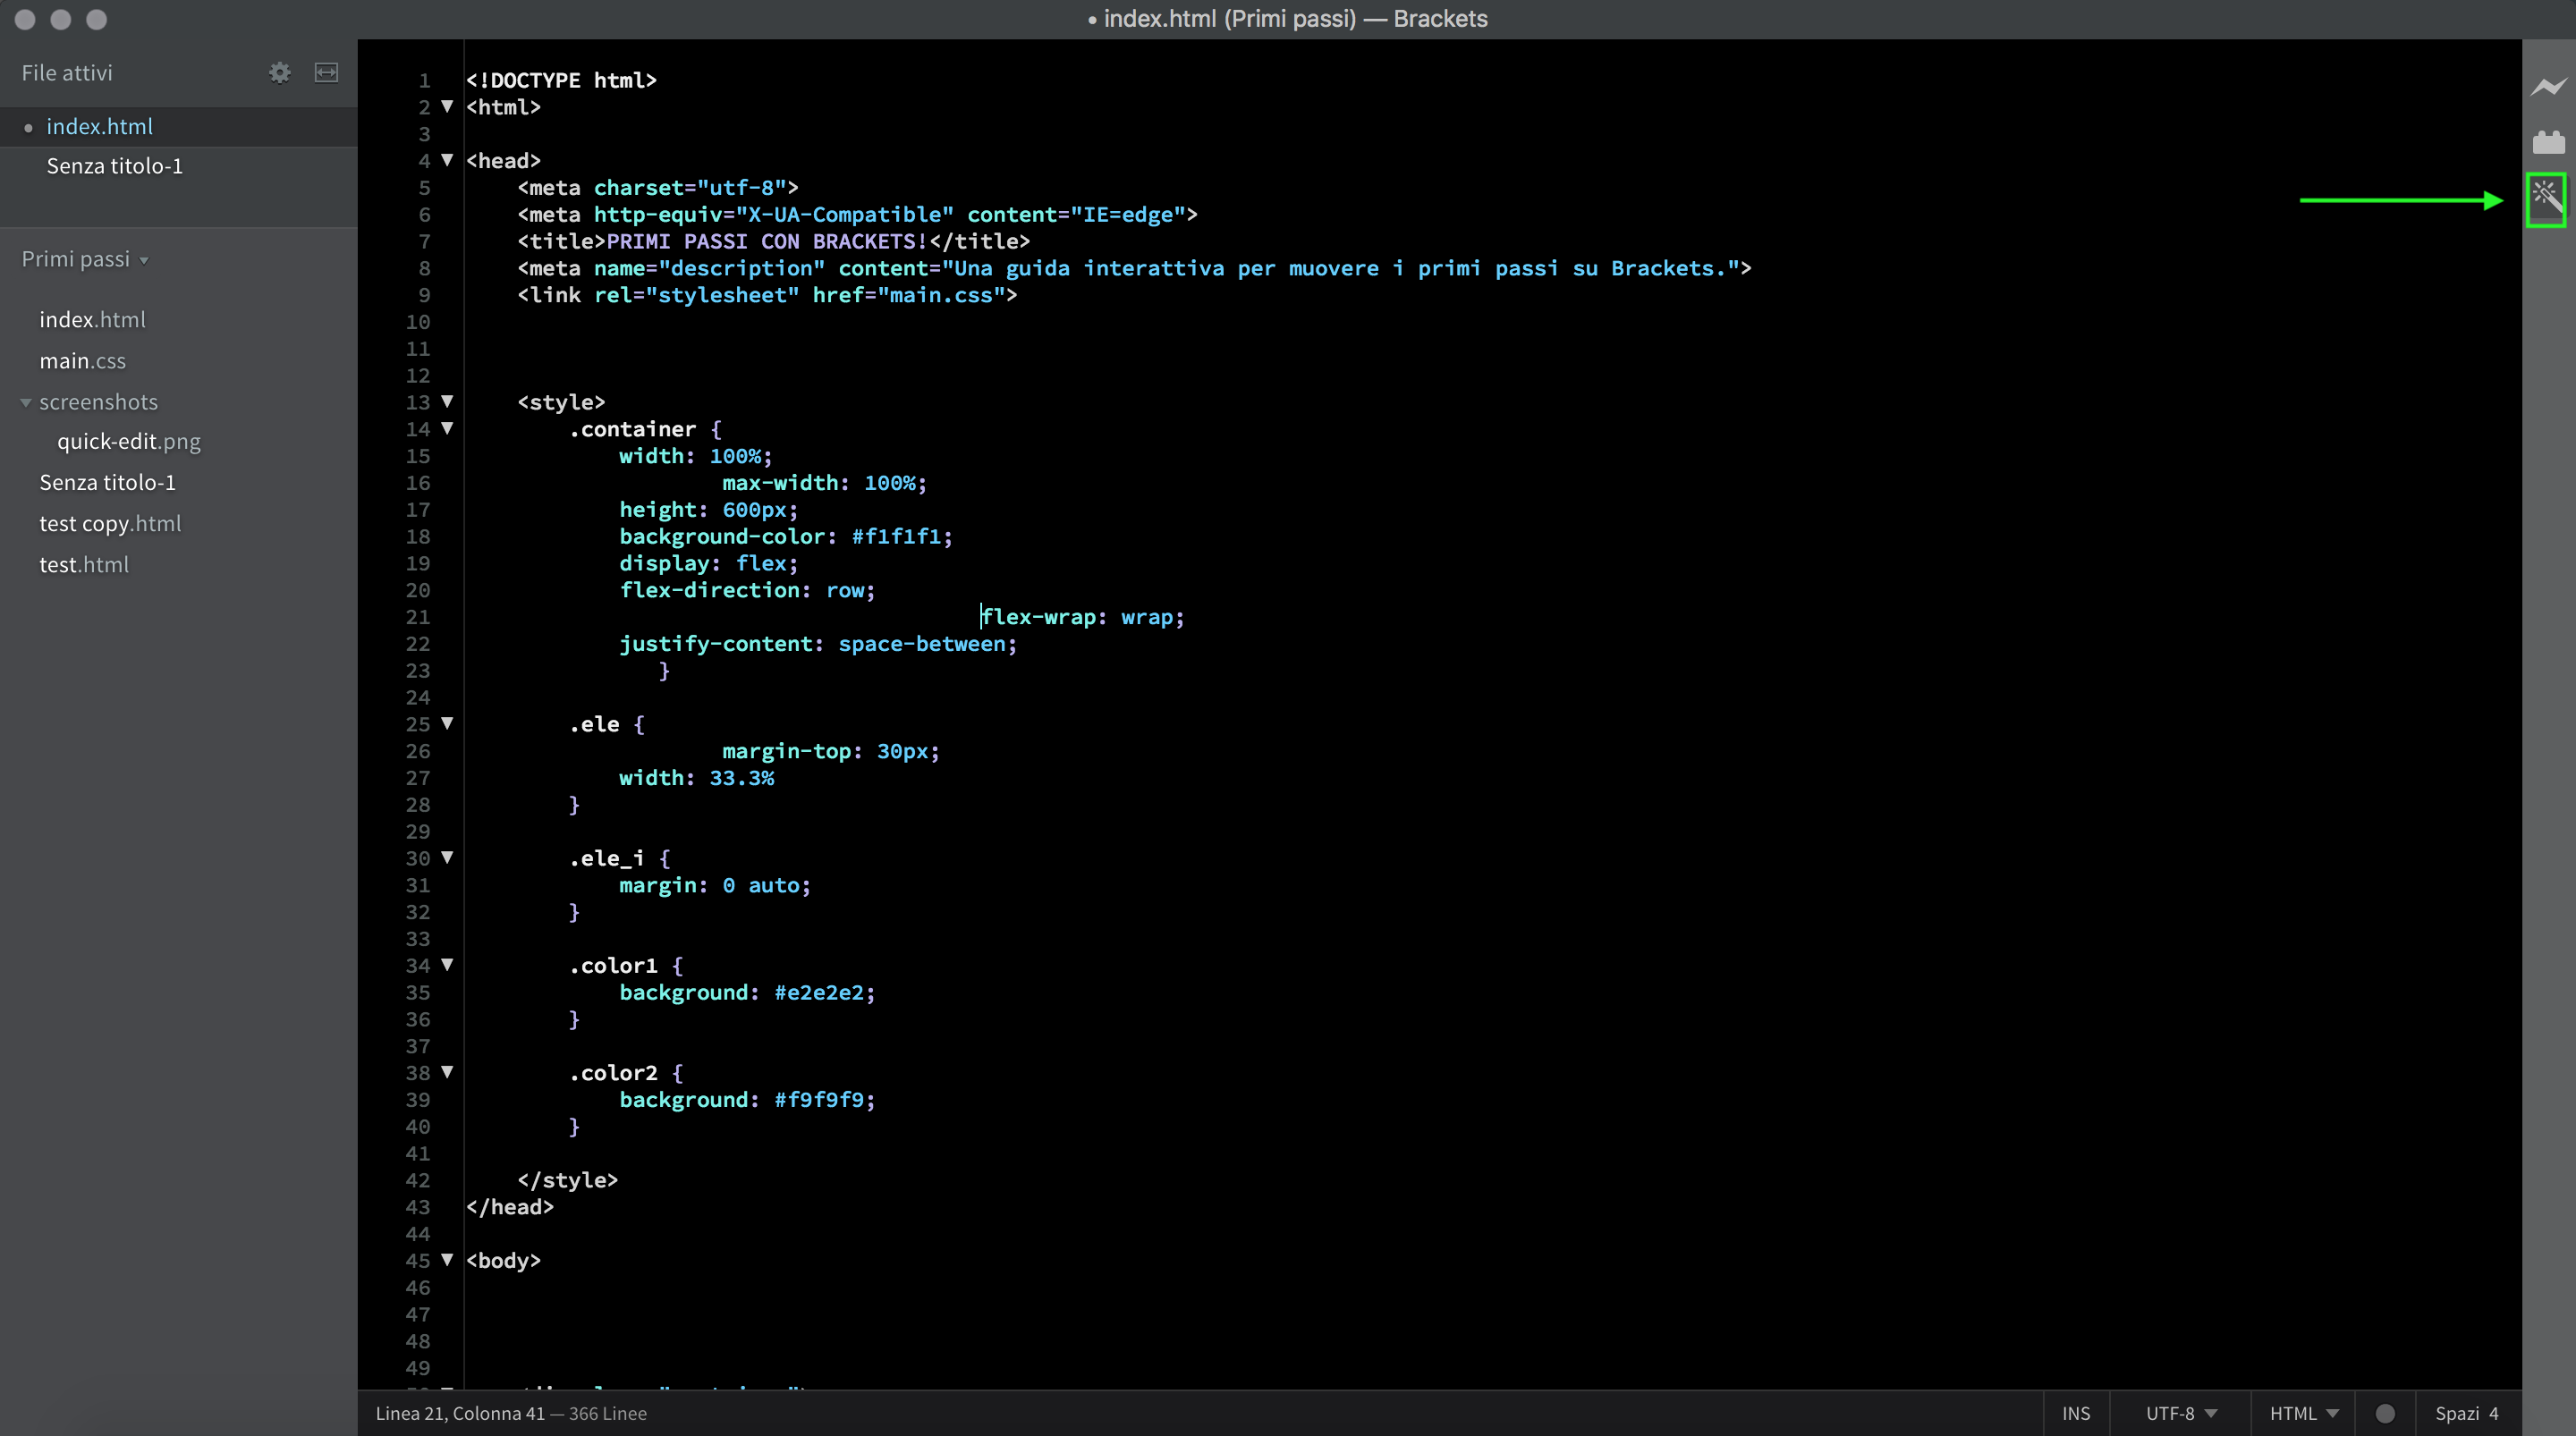Select index.html in working files
The width and height of the screenshot is (2576, 1436).
(x=99, y=127)
